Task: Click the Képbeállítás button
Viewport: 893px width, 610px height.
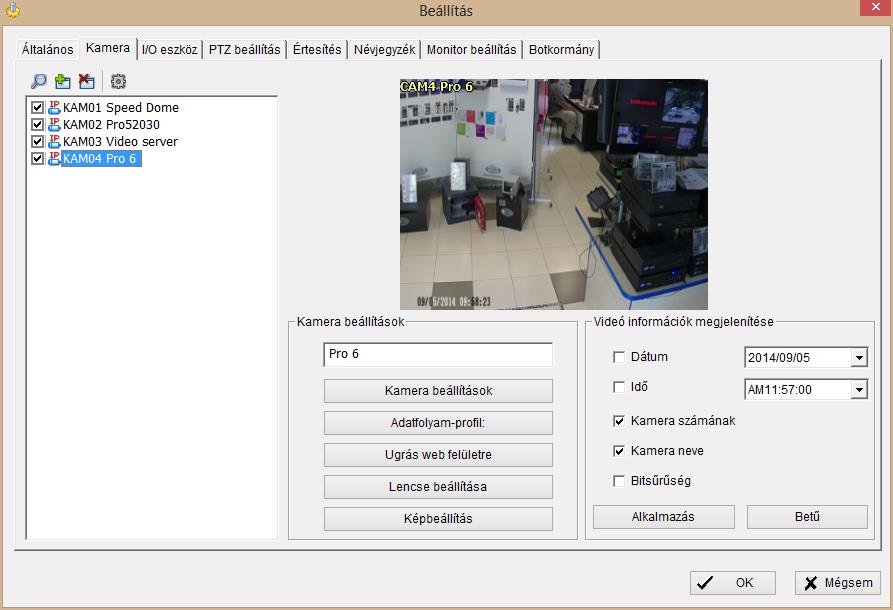Action: [438, 518]
